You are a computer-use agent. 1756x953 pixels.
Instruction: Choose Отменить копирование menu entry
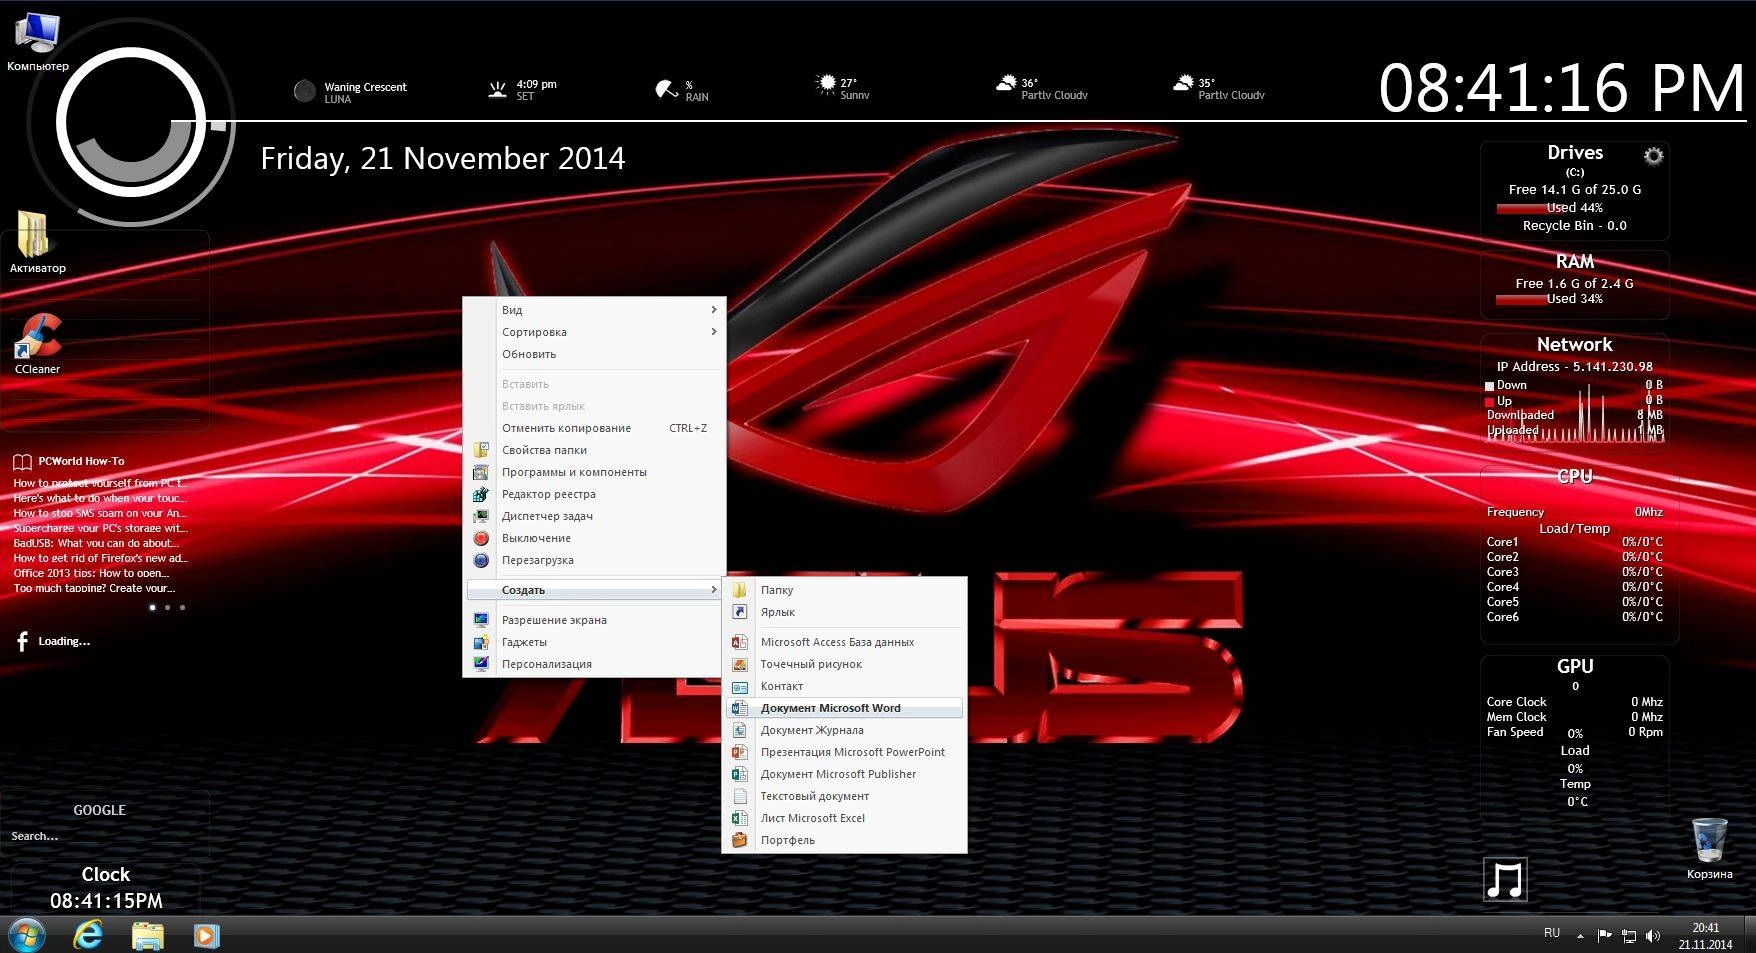(x=595, y=428)
